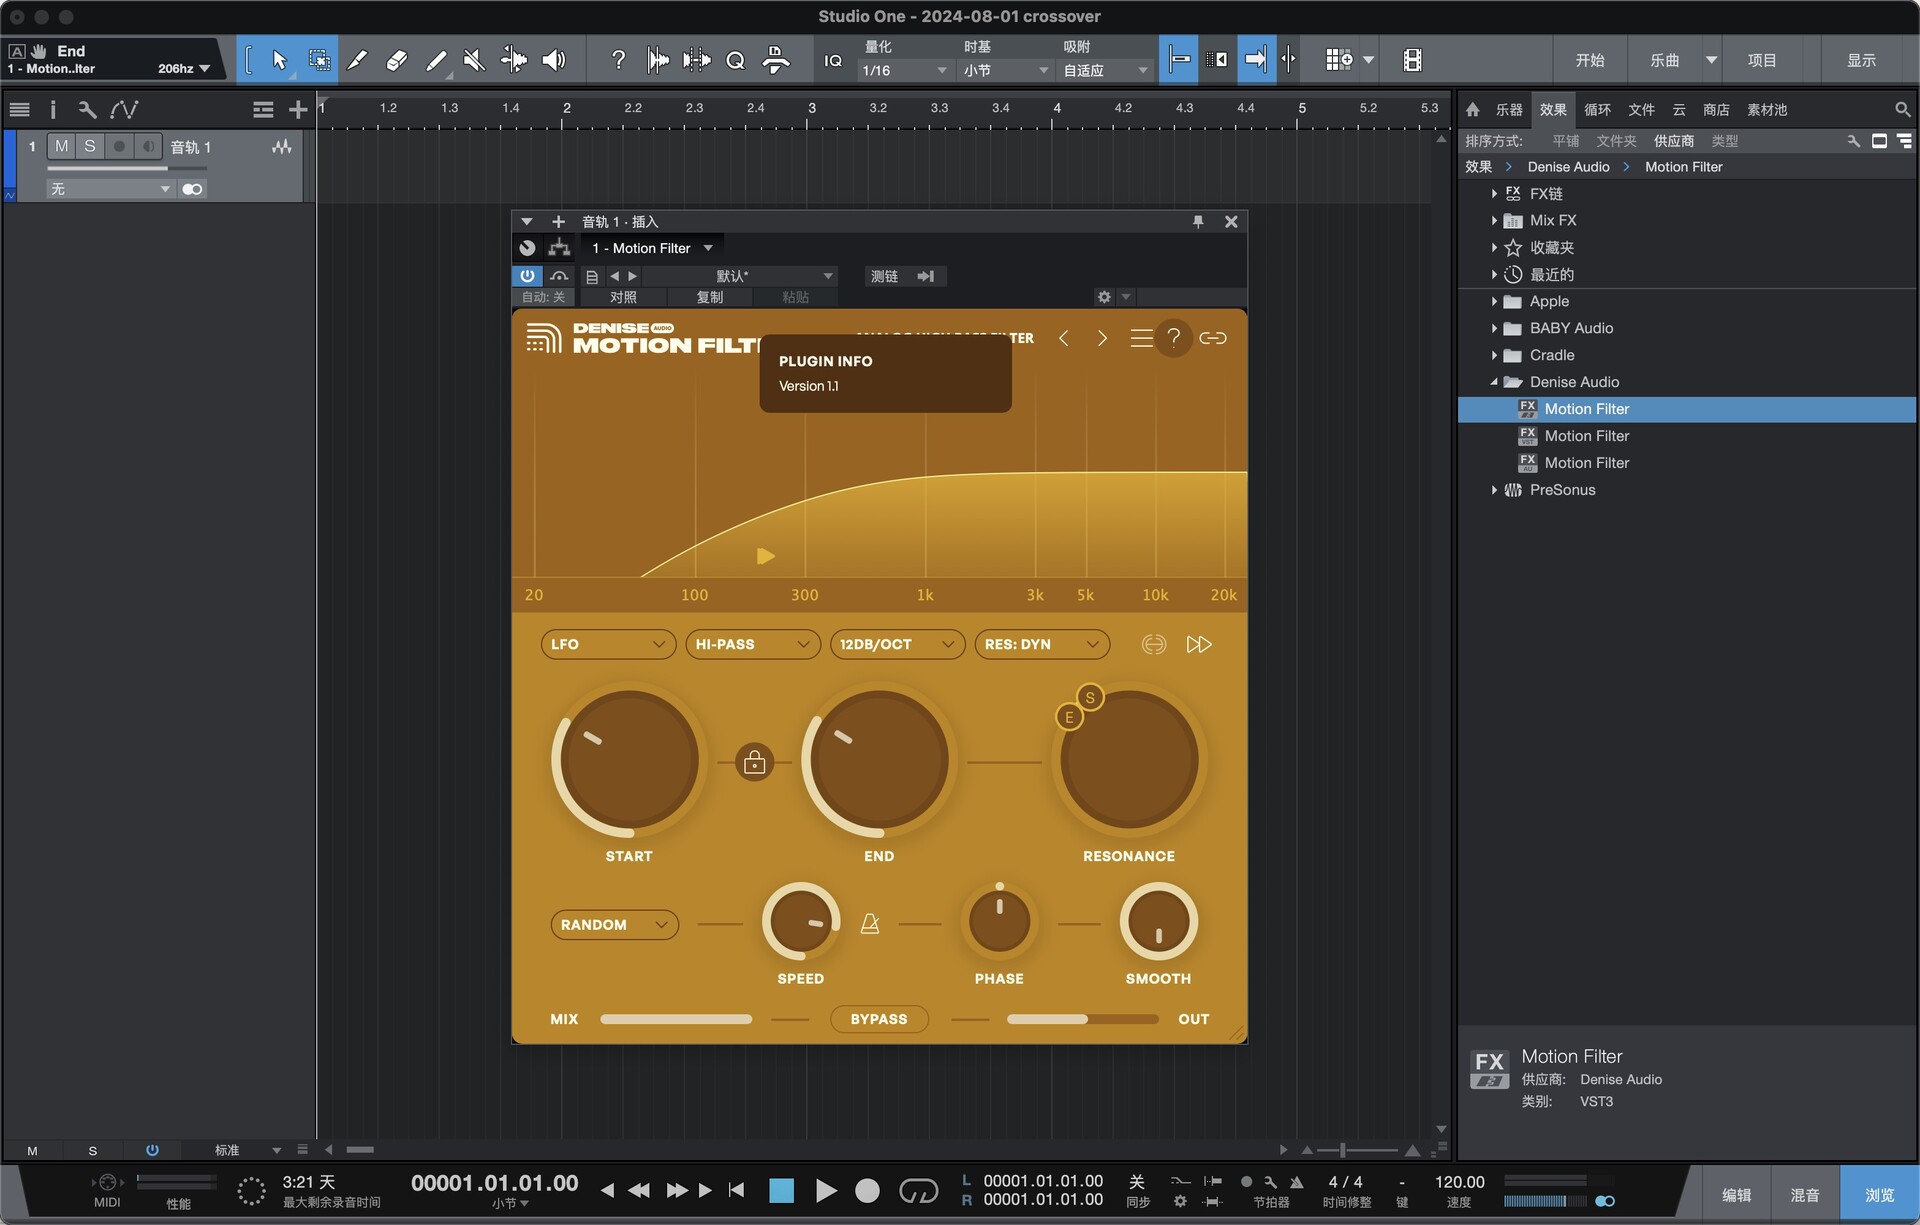
Task: Select the Listen speaker tool
Action: pyautogui.click(x=553, y=60)
